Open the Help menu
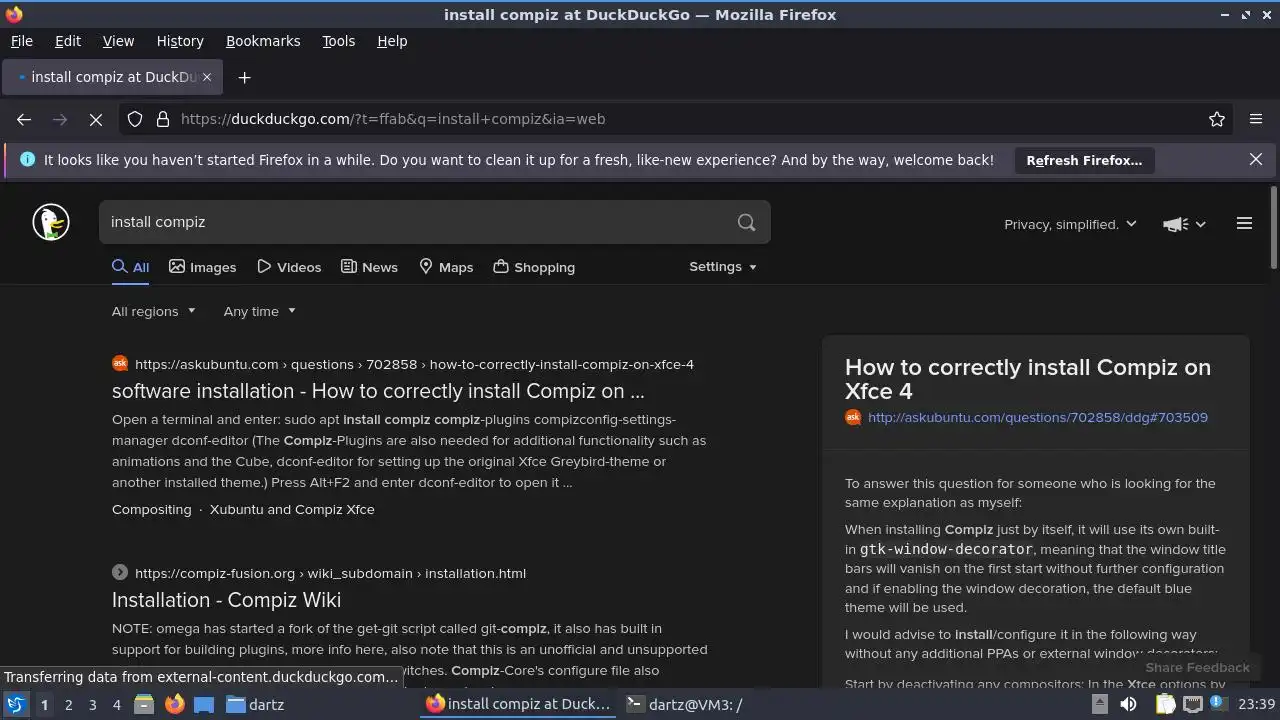This screenshot has width=1280, height=720. click(x=392, y=41)
